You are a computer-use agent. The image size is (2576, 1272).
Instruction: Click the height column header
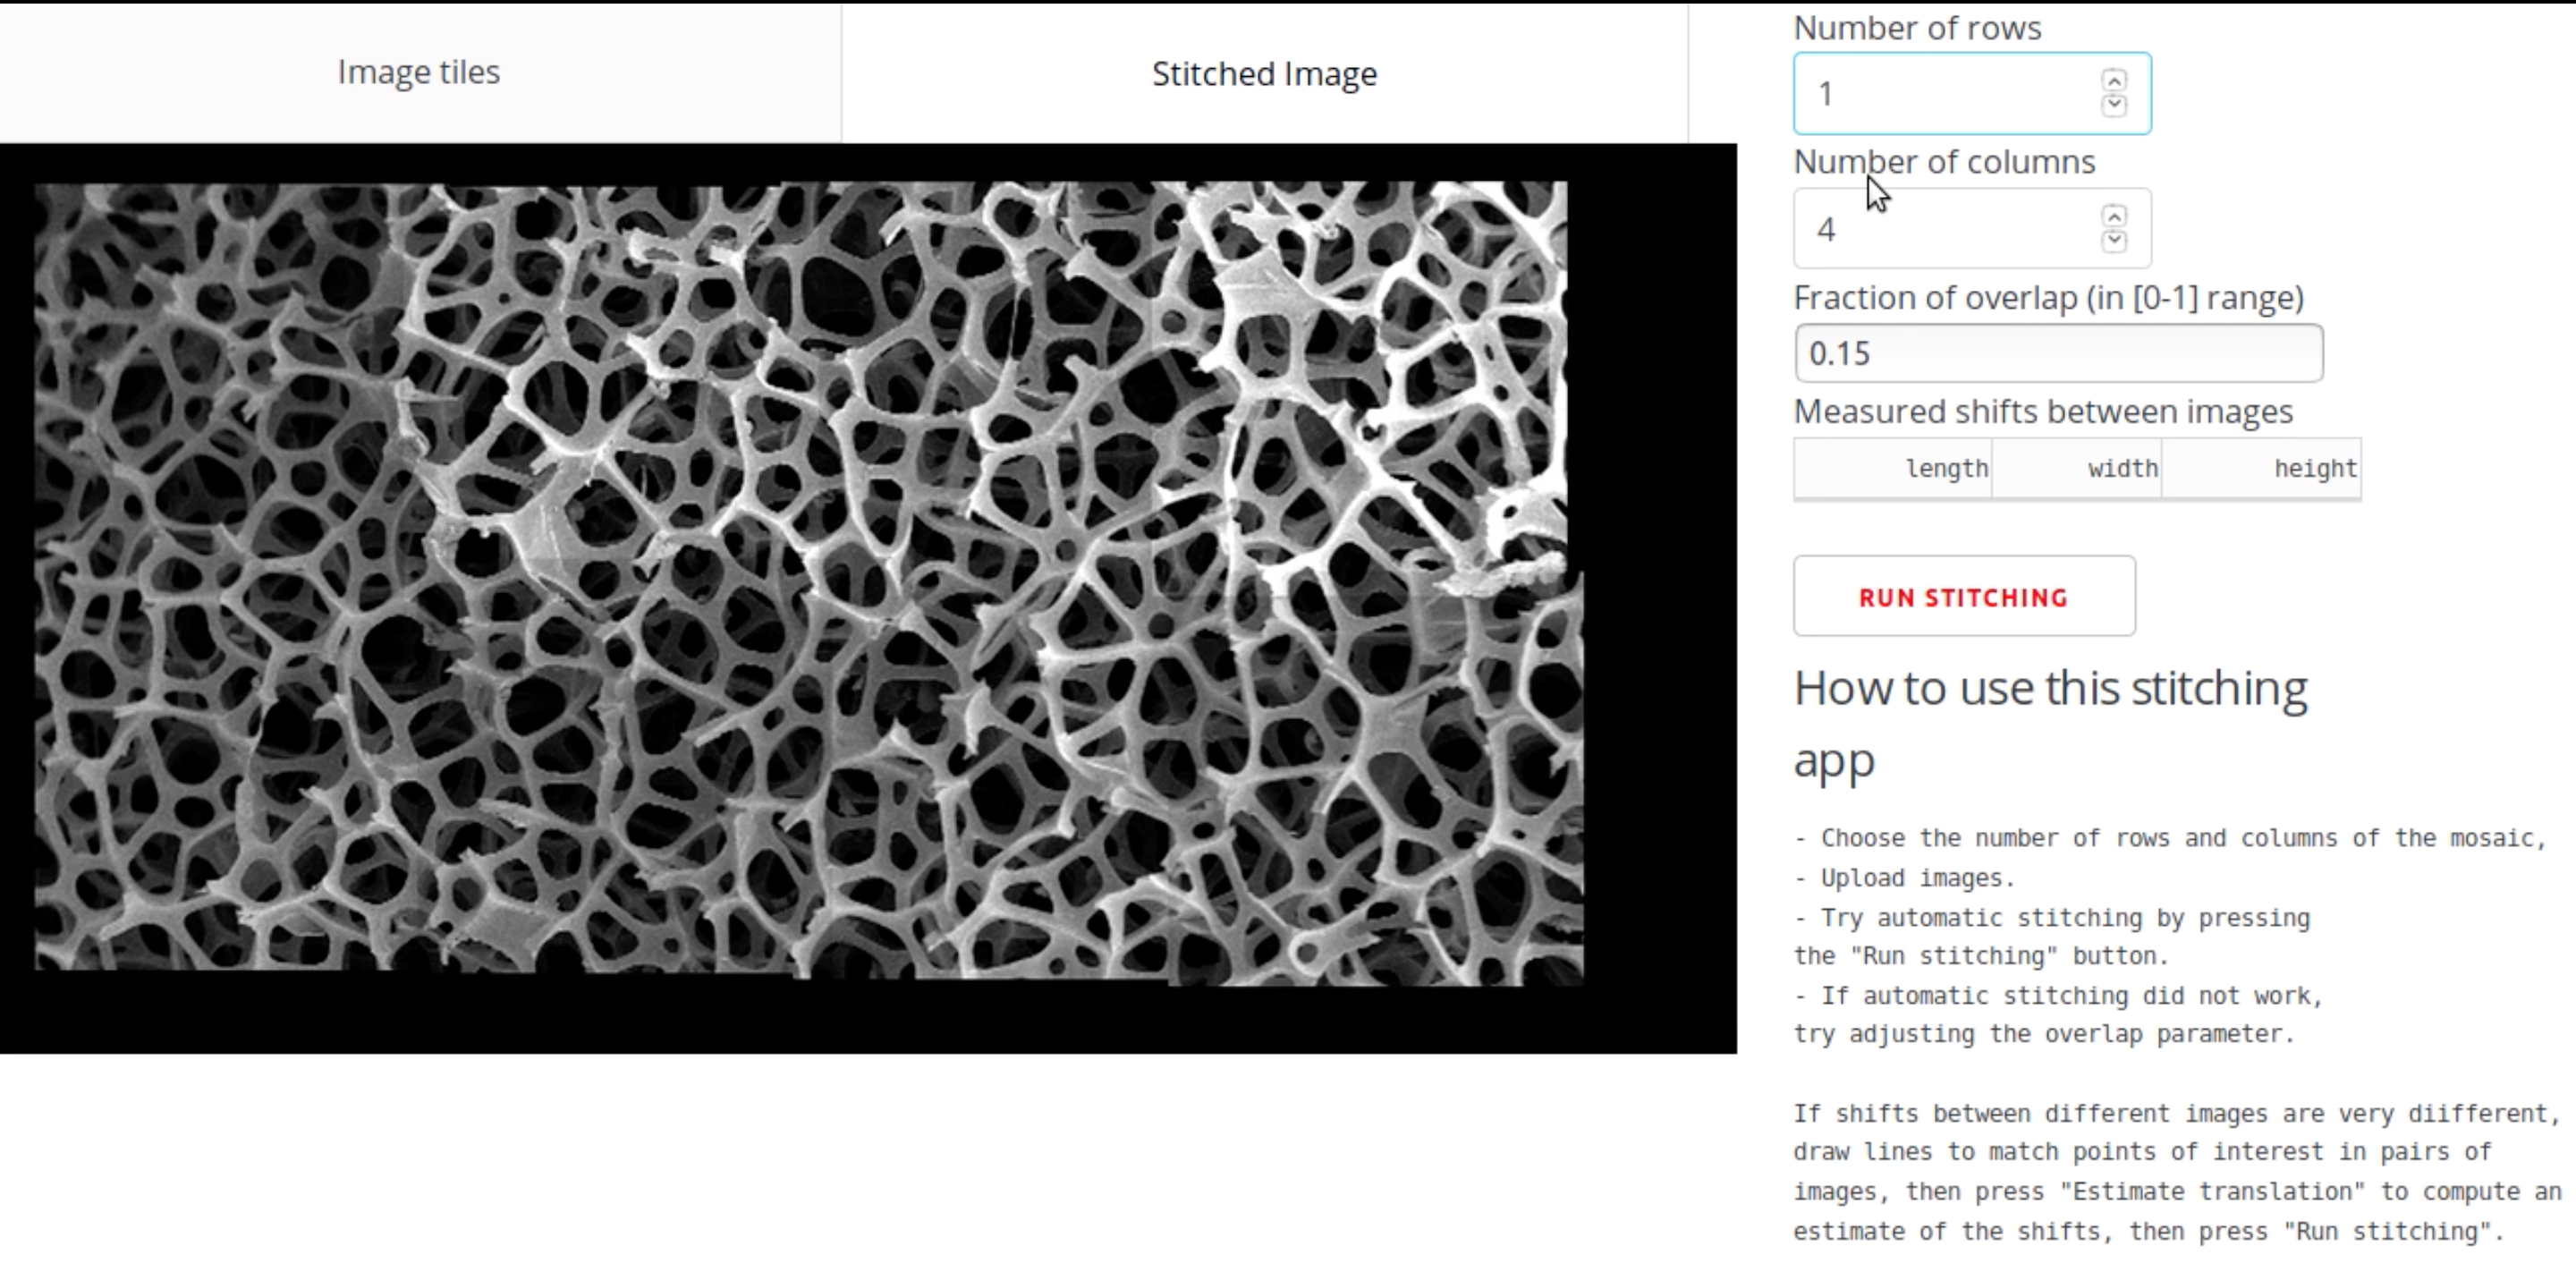[x=2261, y=468]
